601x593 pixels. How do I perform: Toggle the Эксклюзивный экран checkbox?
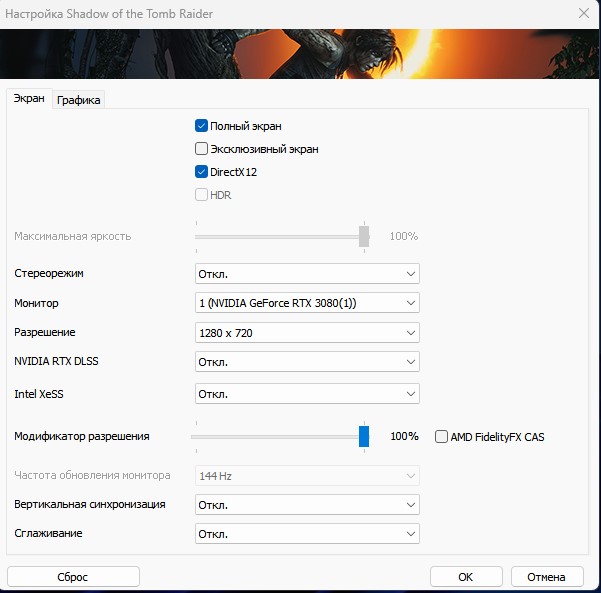click(x=201, y=149)
